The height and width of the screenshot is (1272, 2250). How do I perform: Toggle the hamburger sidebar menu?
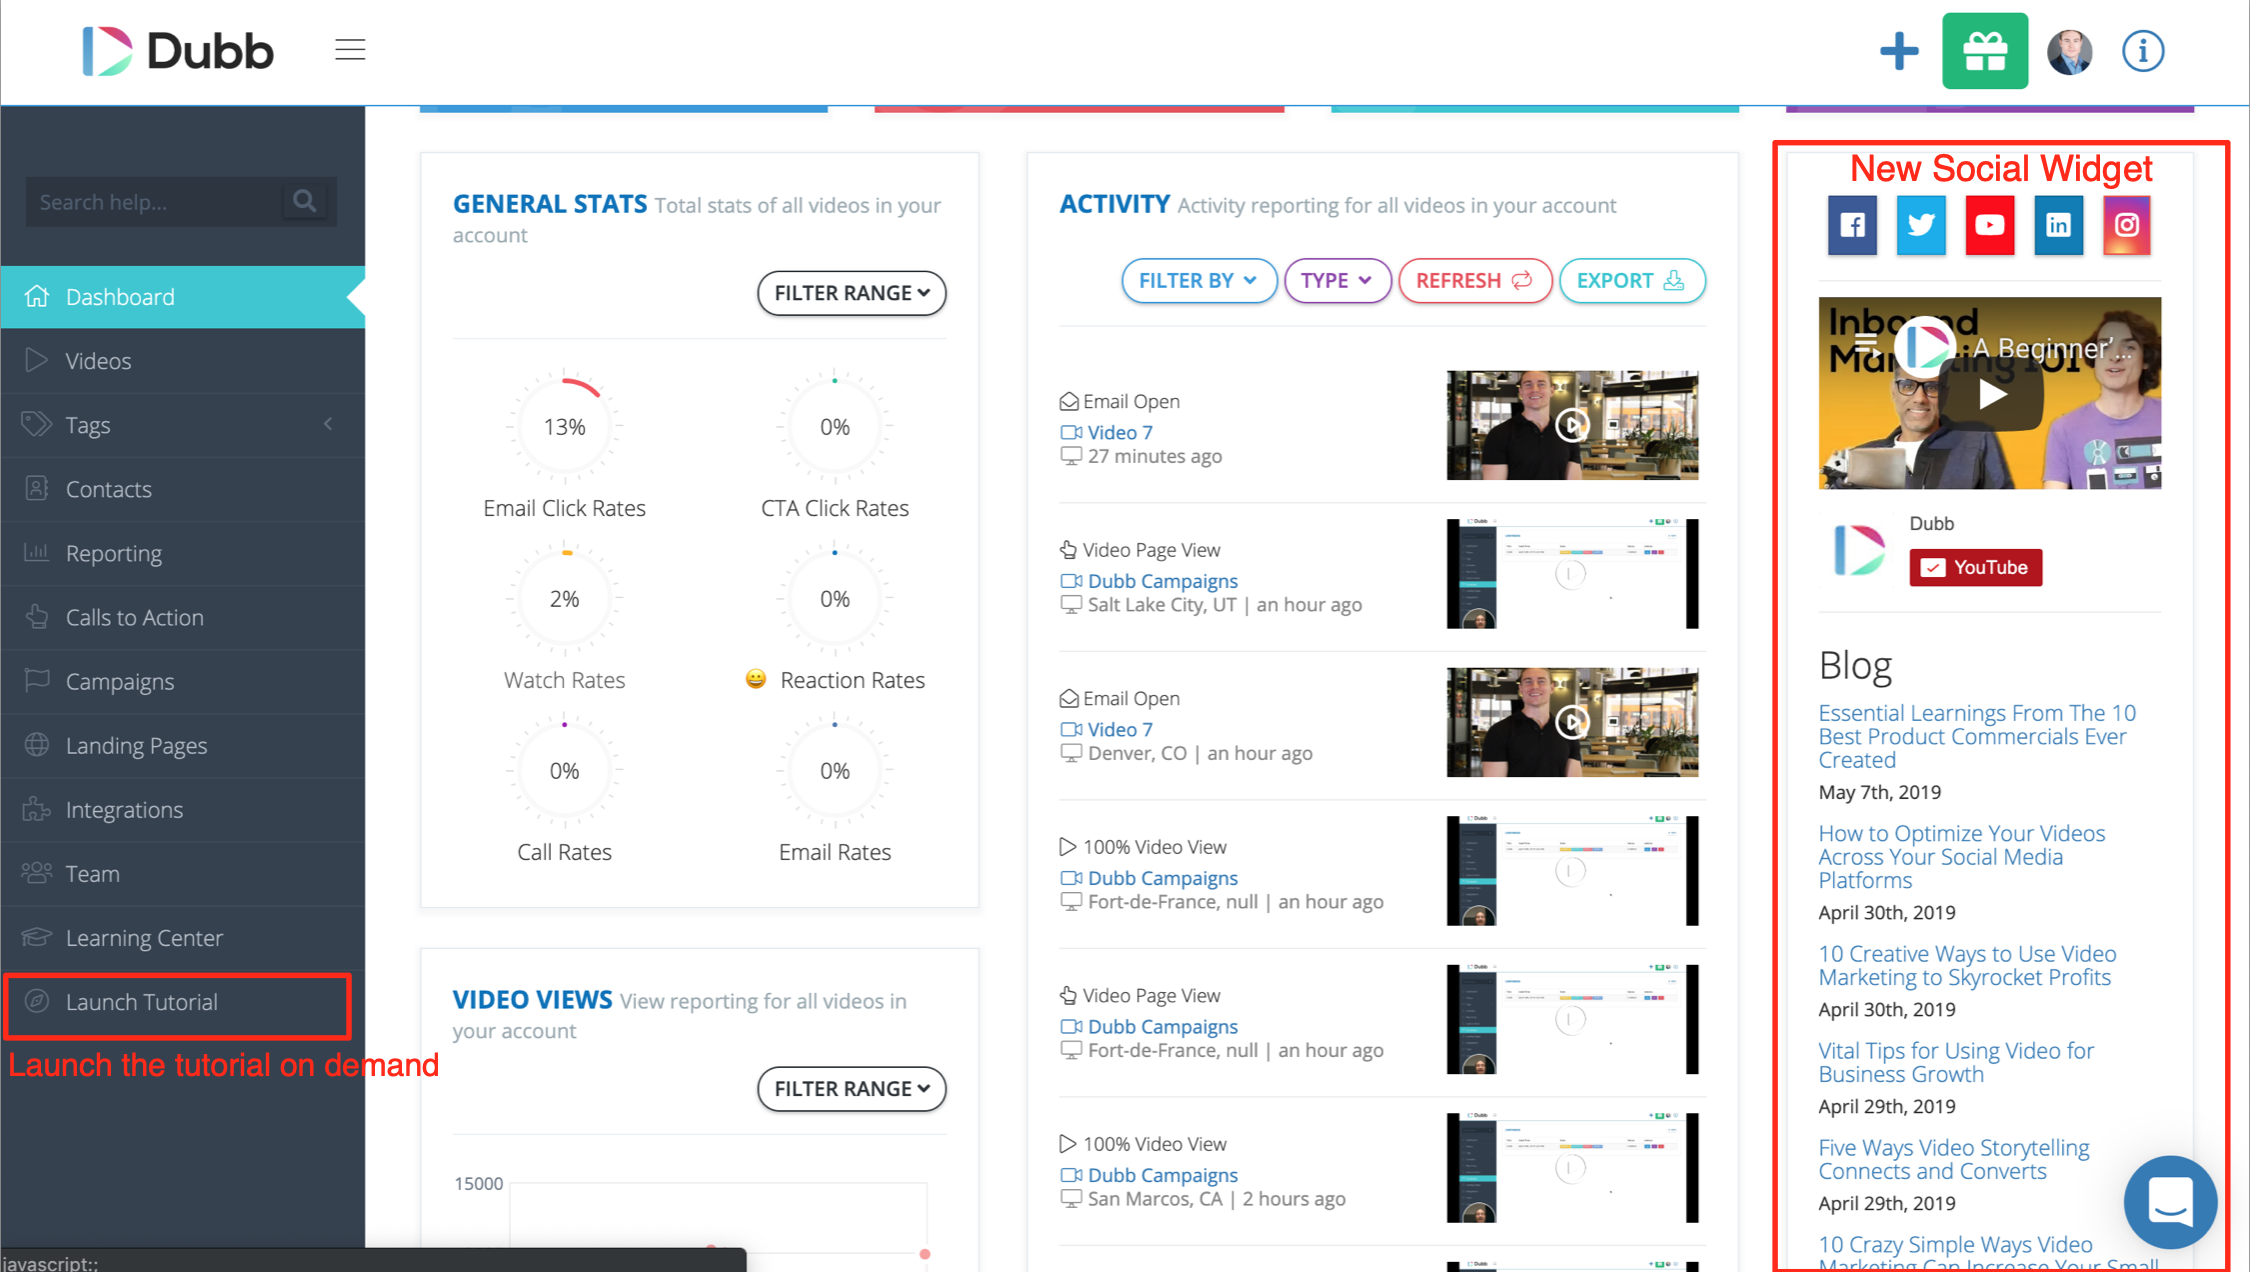click(350, 49)
